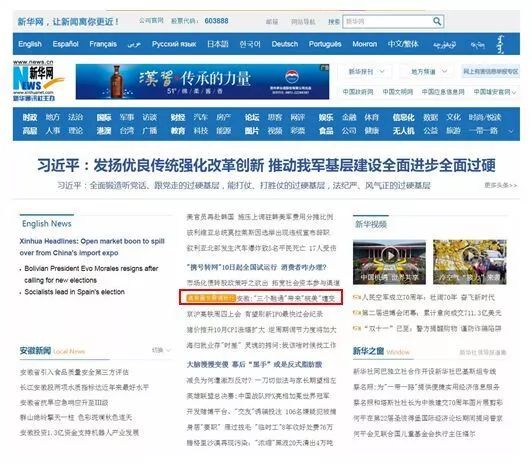Viewport: 532px width, 465px height.
Task: Focus the 新华网 search input field
Action: (x=388, y=21)
